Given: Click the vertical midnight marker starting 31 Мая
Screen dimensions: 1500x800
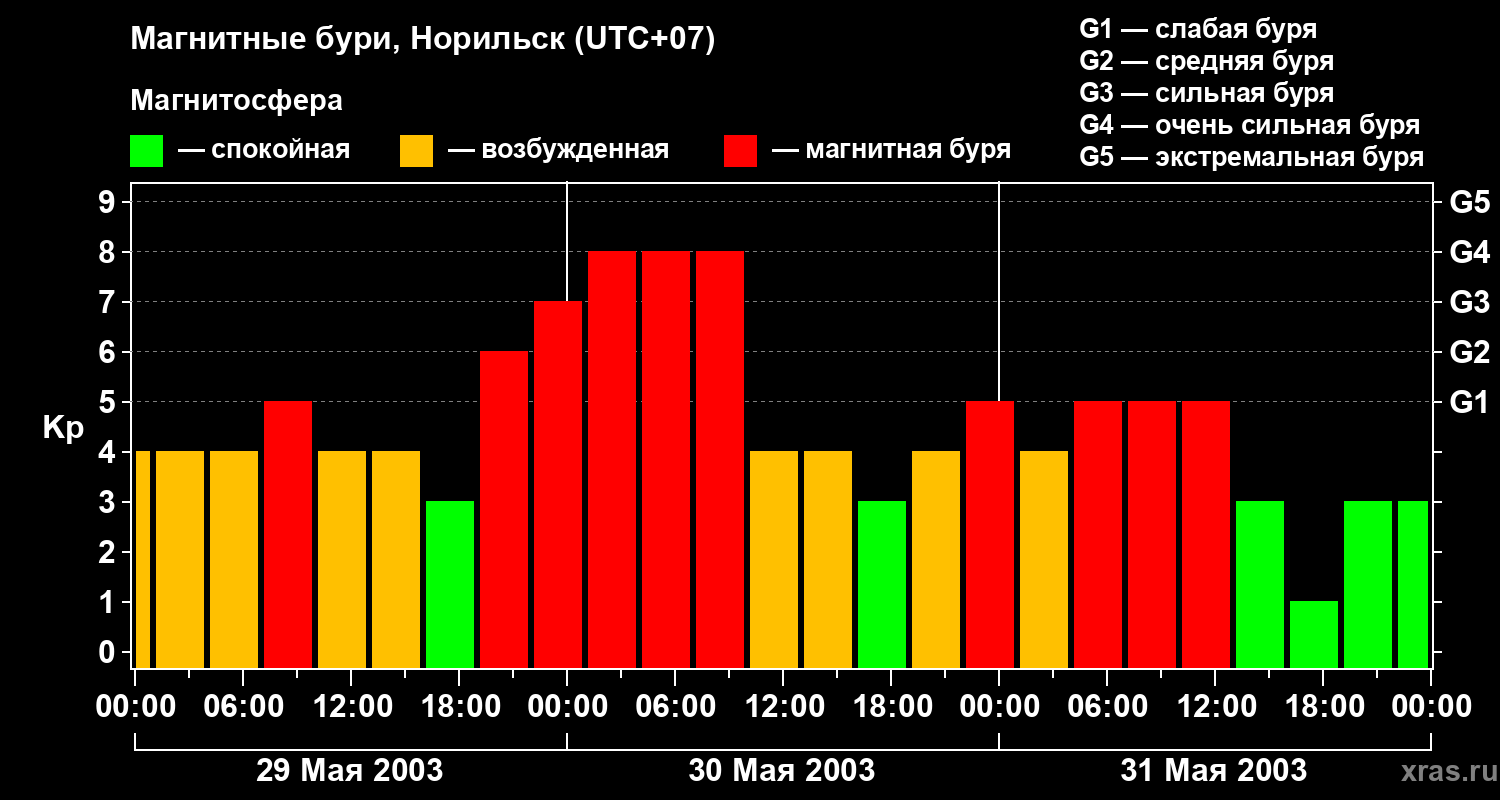Looking at the screenshot, I should (x=999, y=291).
